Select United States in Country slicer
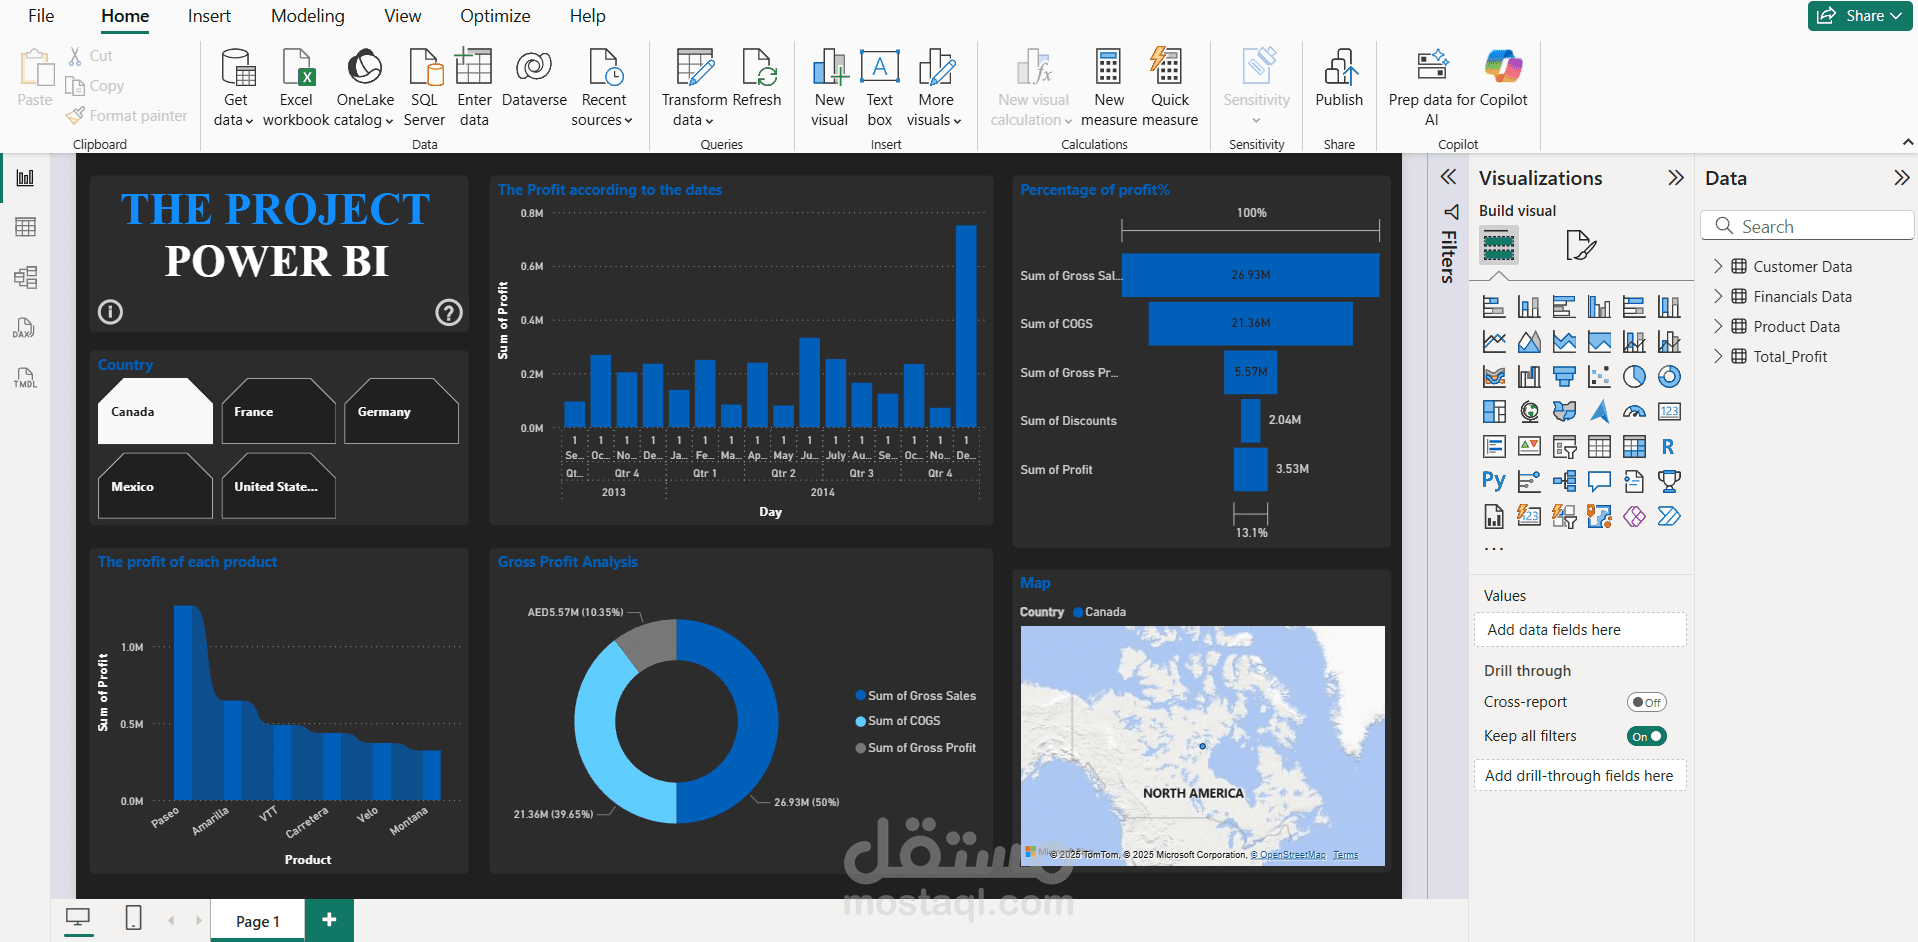 point(278,486)
